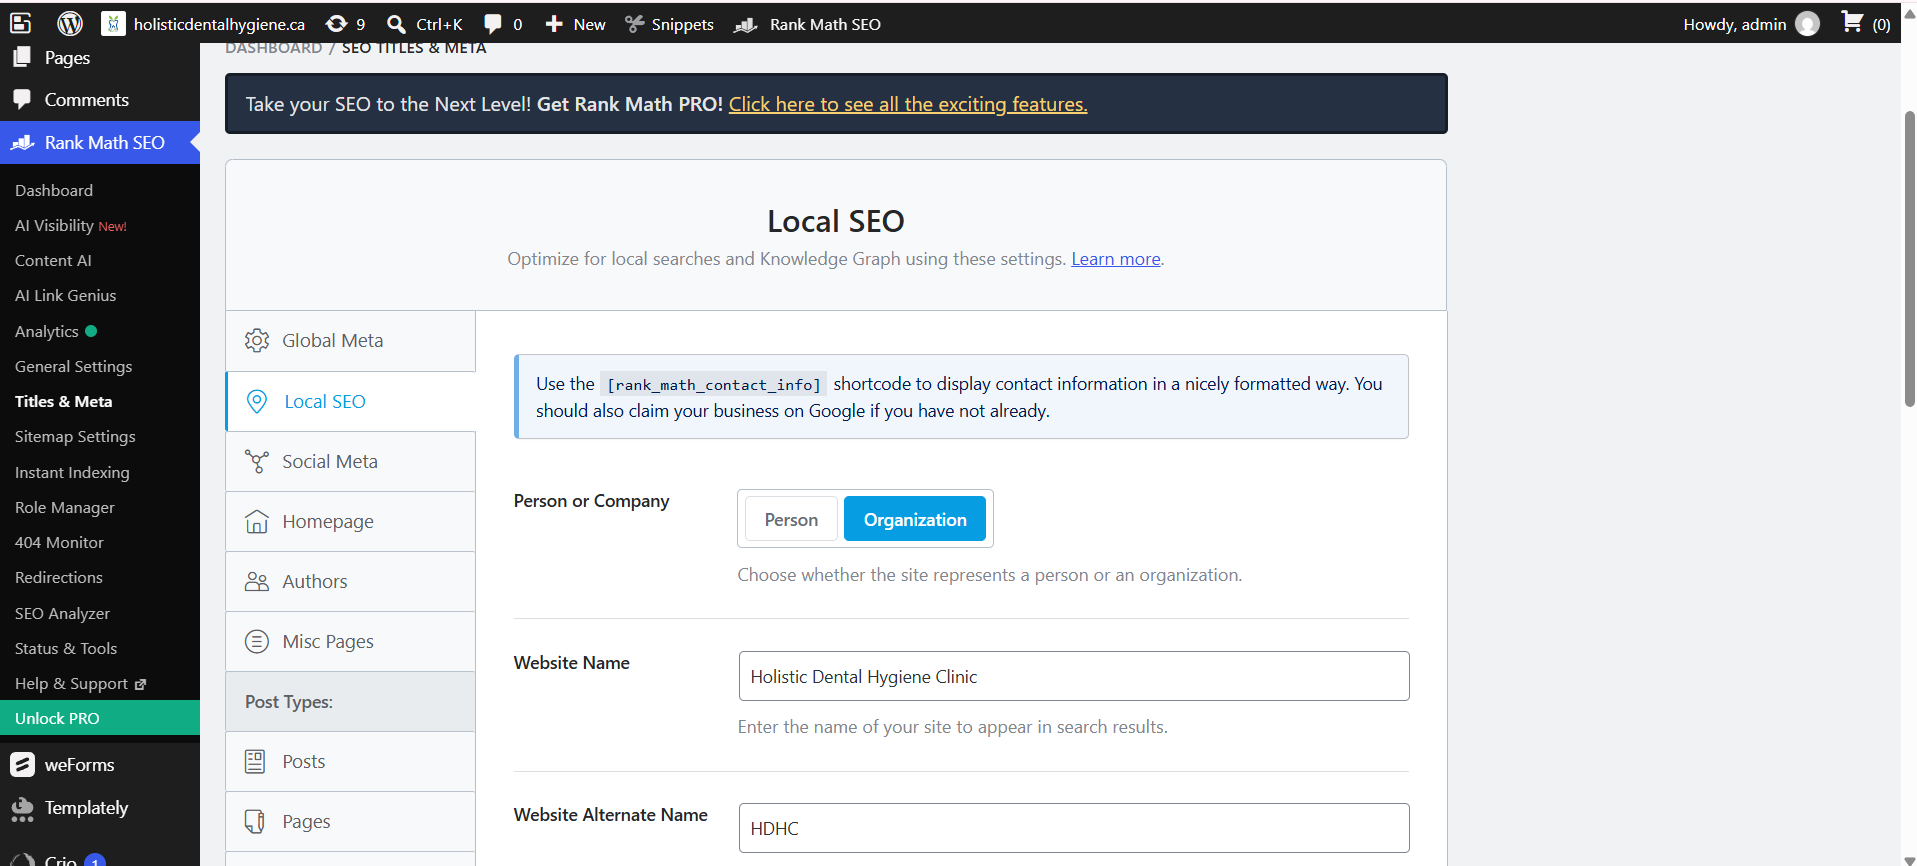The image size is (1917, 866).
Task: Click the admin avatar icon
Action: point(1807,23)
